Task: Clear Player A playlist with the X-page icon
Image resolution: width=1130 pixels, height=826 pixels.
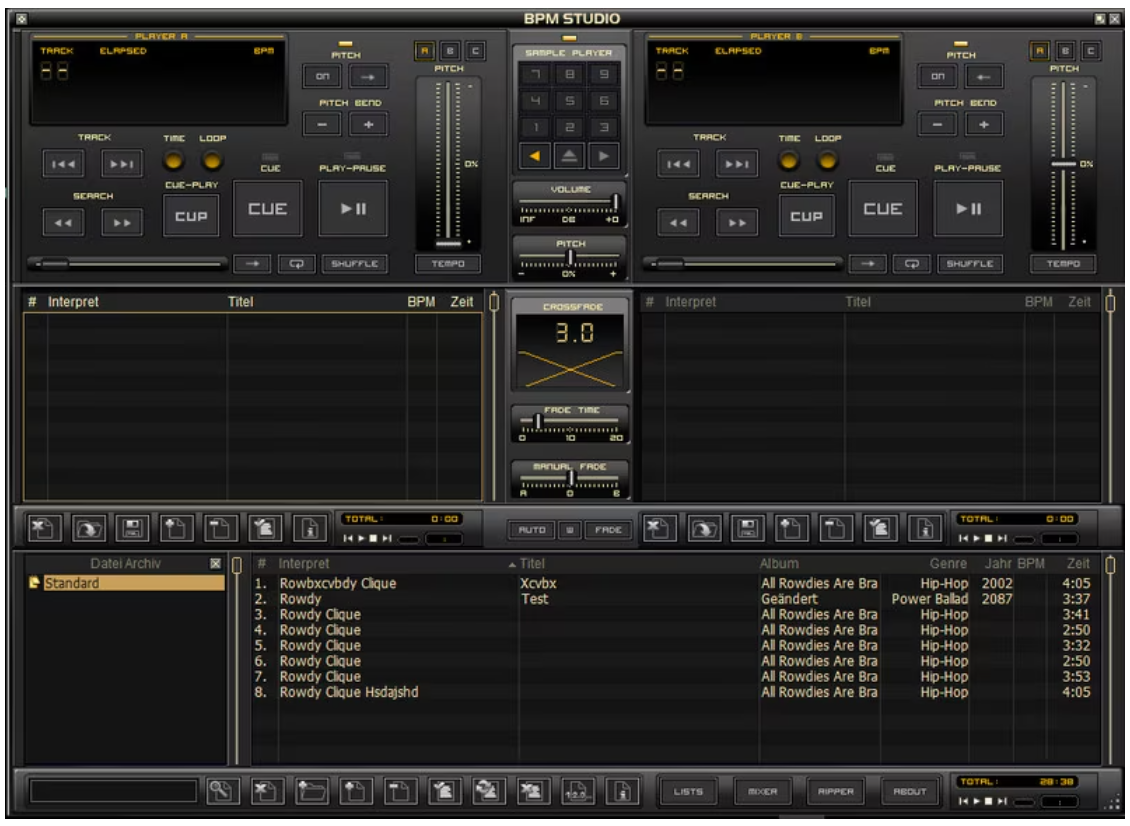Action: click(45, 529)
